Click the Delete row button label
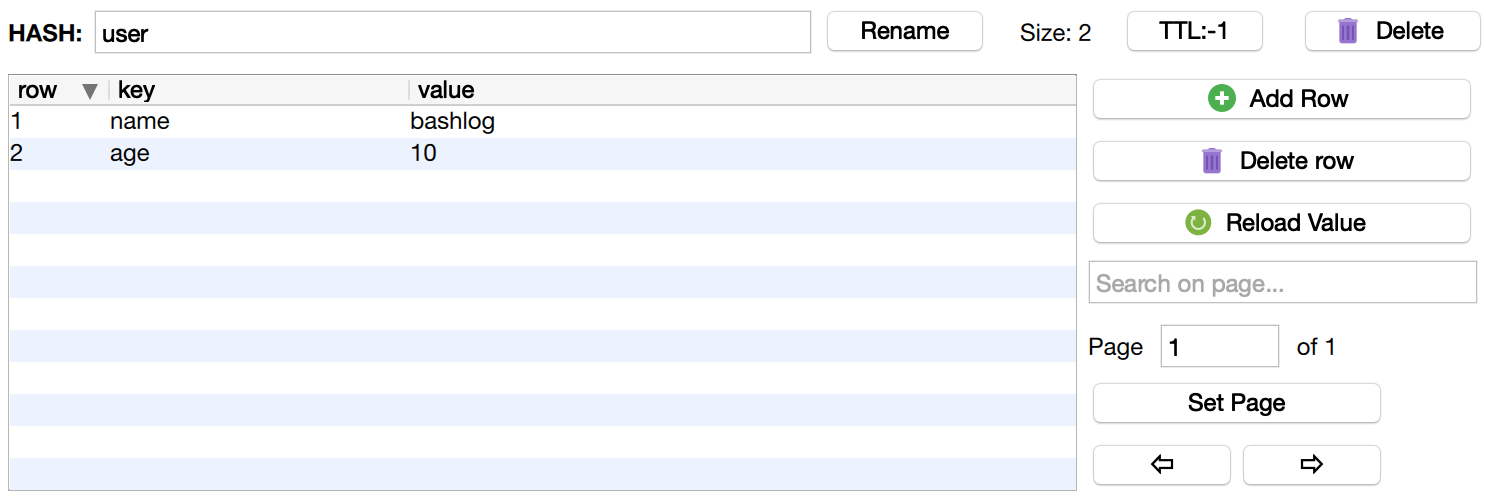 pyautogui.click(x=1296, y=161)
